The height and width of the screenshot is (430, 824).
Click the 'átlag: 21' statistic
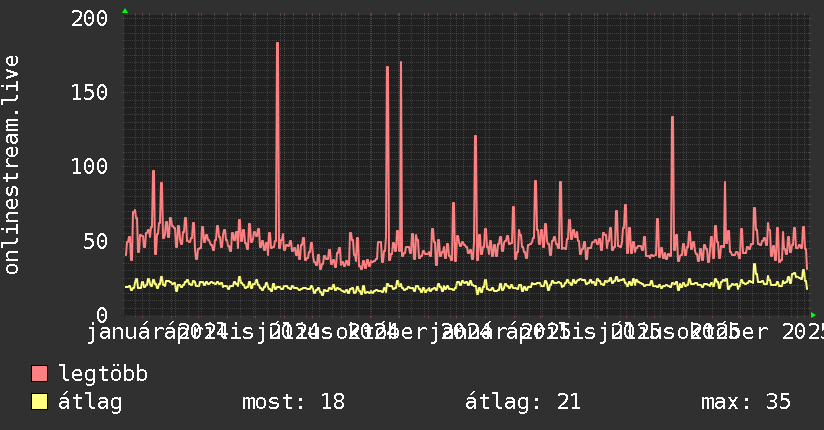523,402
